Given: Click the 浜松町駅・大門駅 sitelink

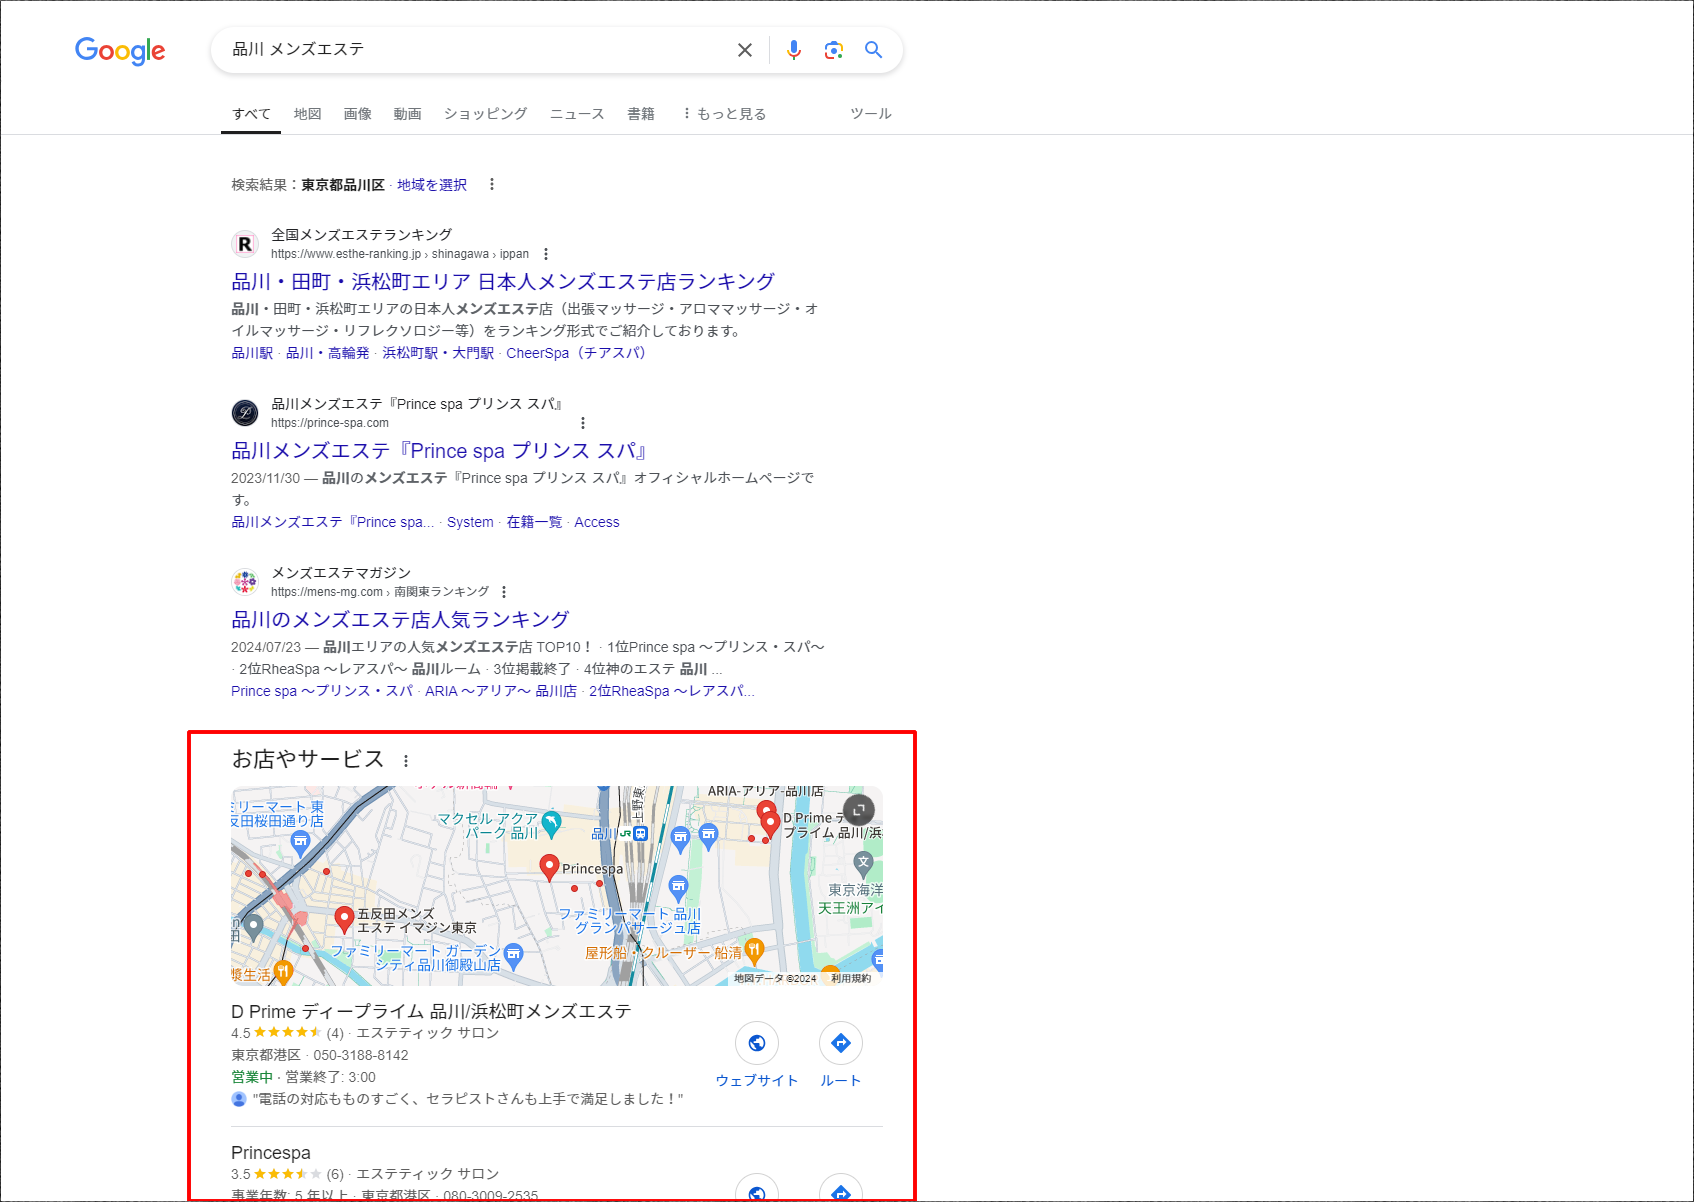Looking at the screenshot, I should pyautogui.click(x=438, y=353).
